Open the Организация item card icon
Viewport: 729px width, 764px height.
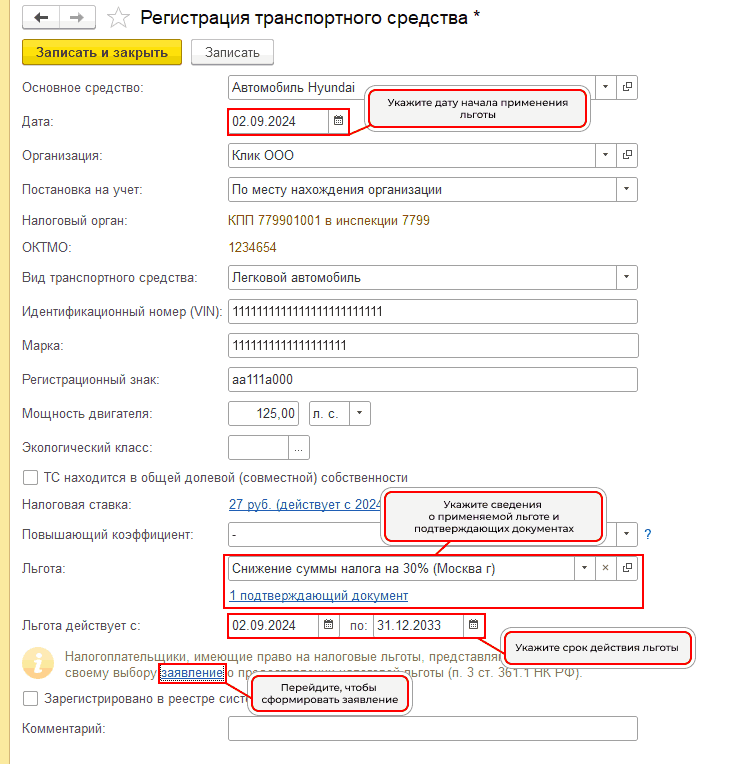628,156
